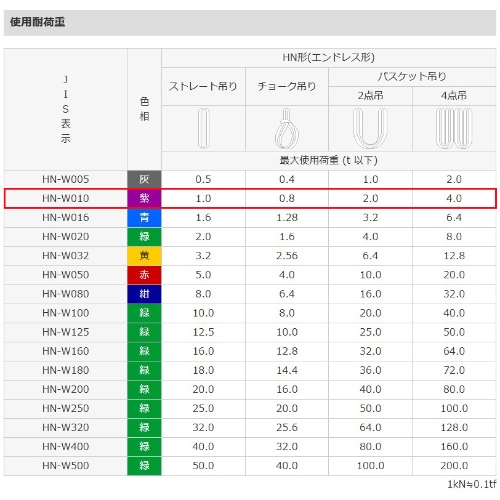The image size is (500, 500).
Task: Click the 1.28 choke value for HN-W016
Action: (287, 217)
